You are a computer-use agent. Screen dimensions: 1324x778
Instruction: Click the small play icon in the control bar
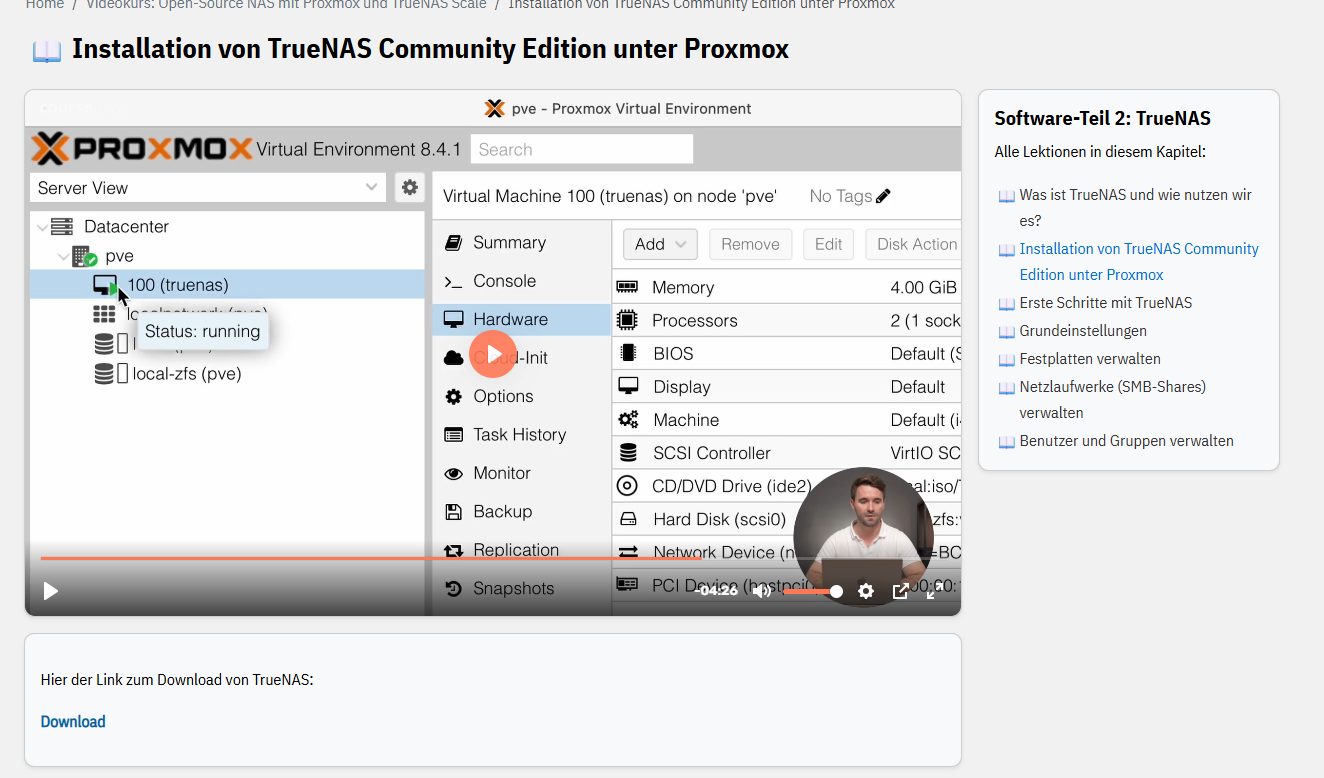[51, 591]
